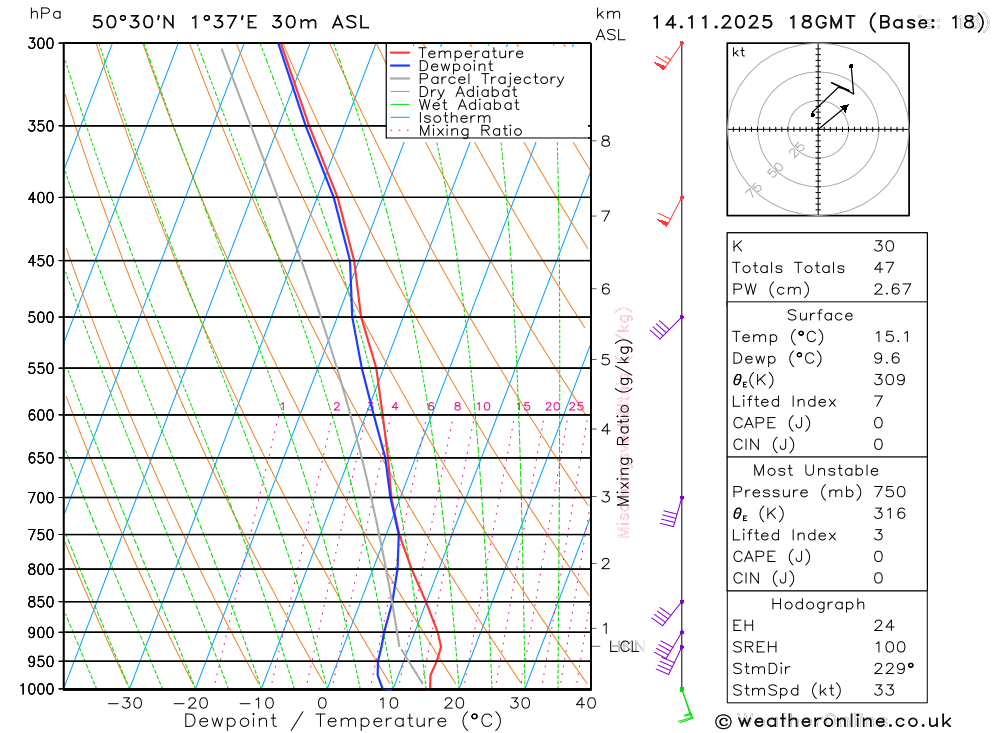Screen dimensions: 1000x733
Task: Click the 1000 hPa pressure axis label
Action: tap(37, 689)
